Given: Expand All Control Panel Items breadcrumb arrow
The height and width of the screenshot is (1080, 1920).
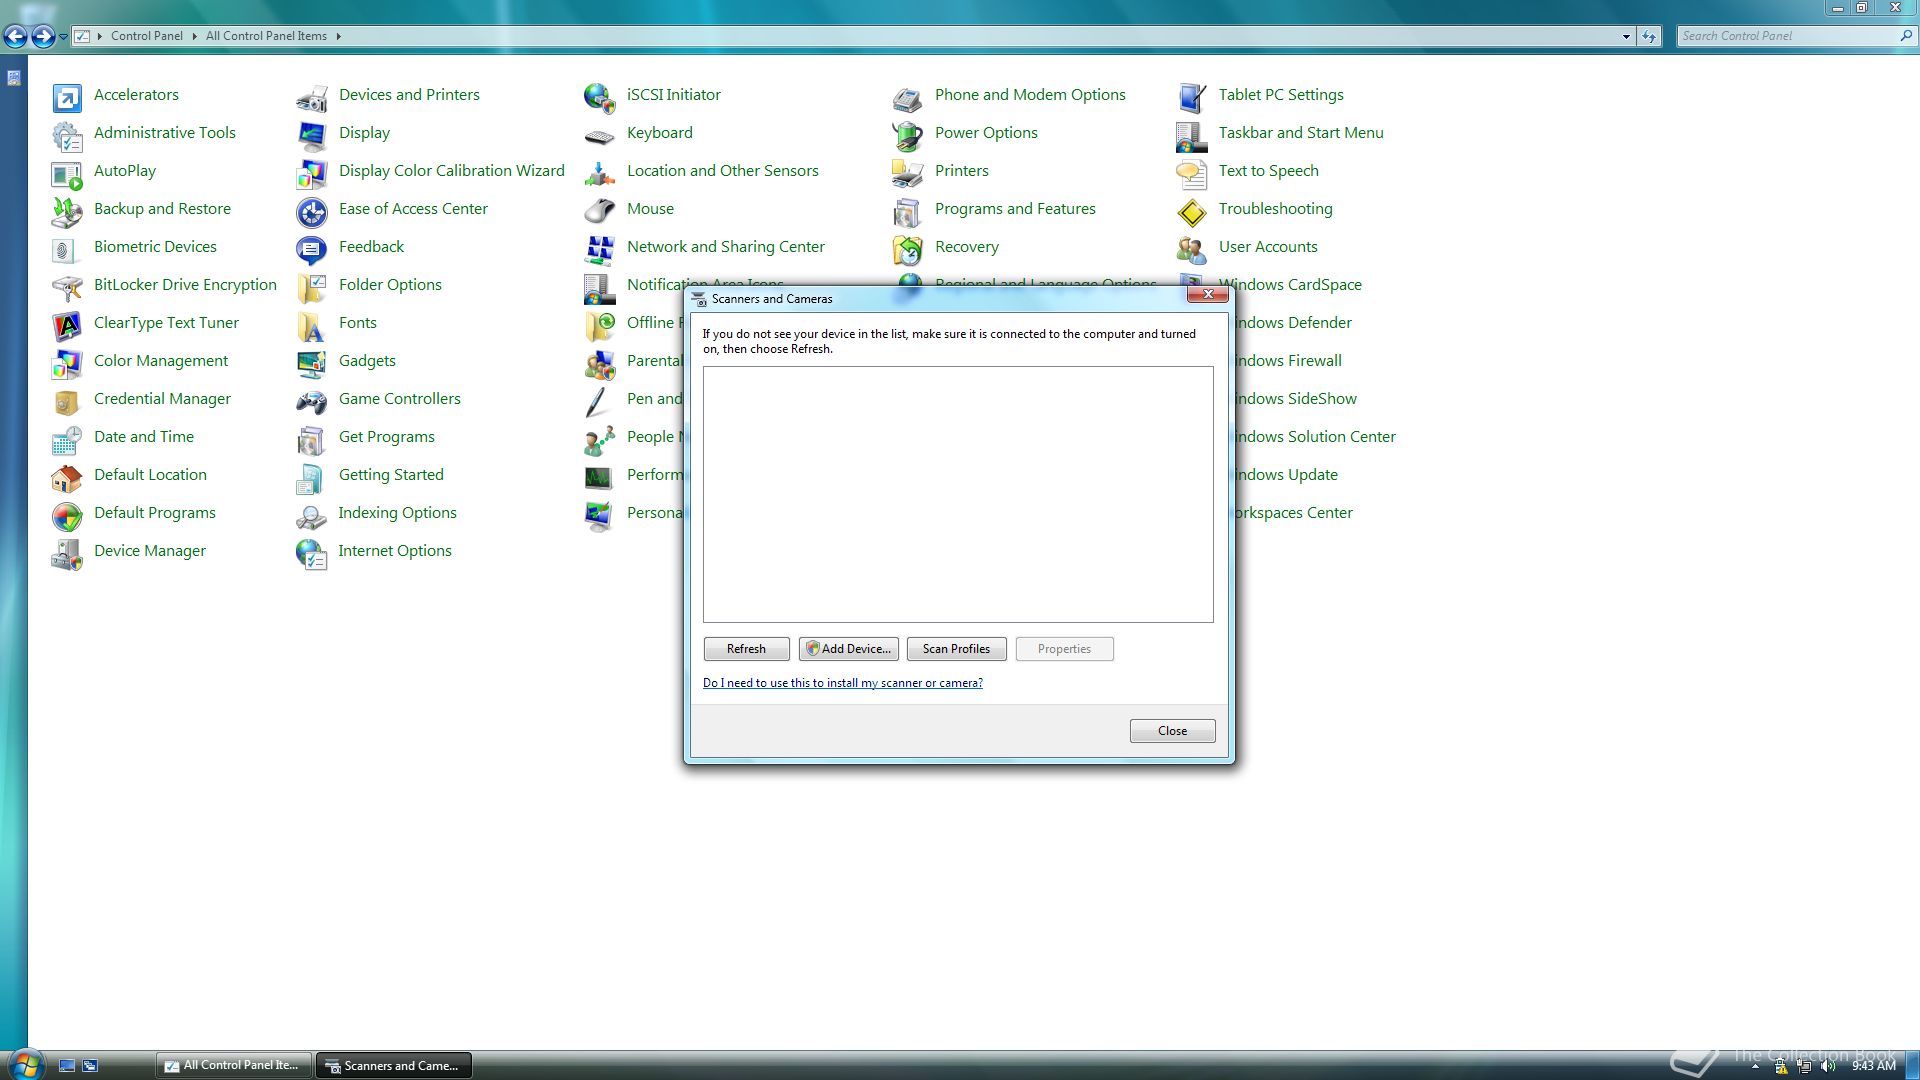Looking at the screenshot, I should (x=338, y=36).
